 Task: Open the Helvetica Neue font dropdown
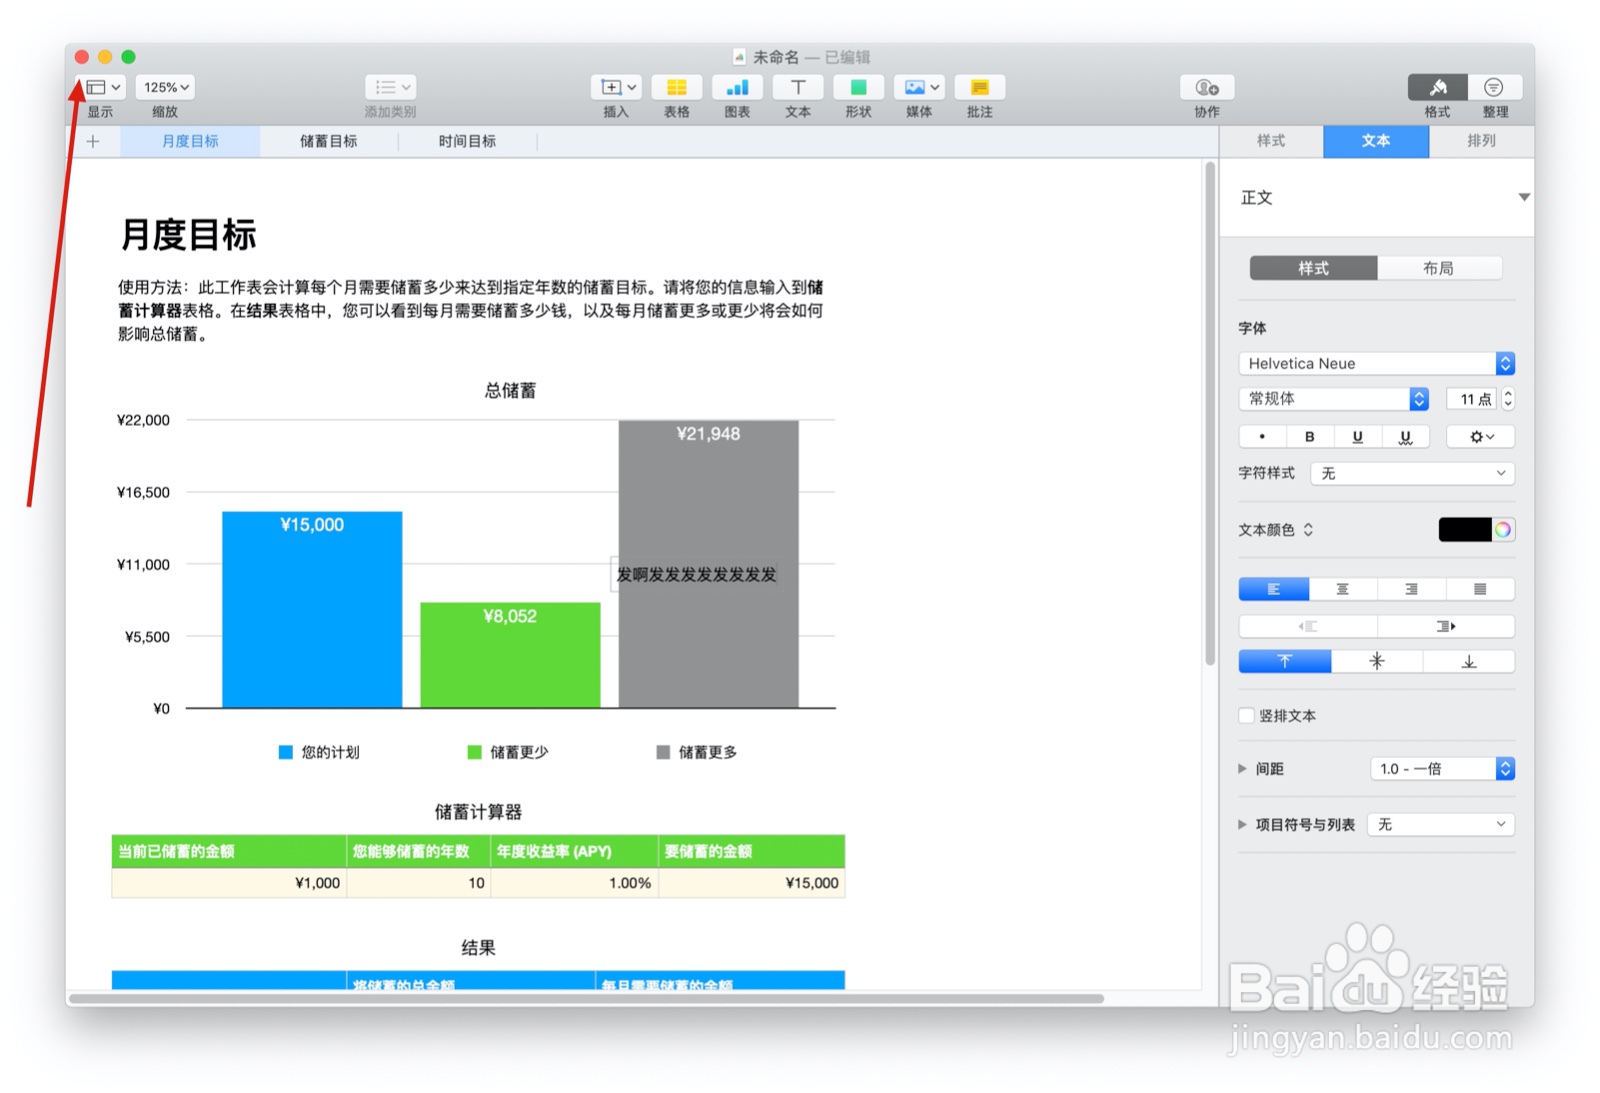tap(1375, 363)
